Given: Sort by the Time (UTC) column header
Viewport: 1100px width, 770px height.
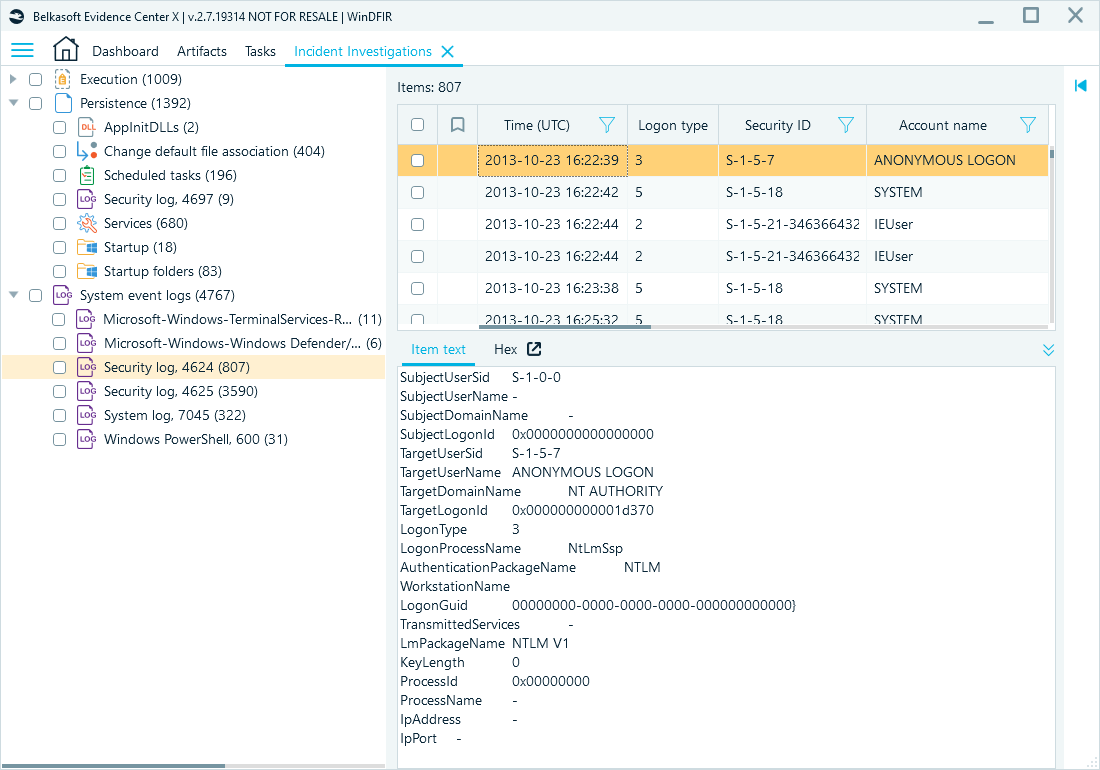Looking at the screenshot, I should point(537,125).
